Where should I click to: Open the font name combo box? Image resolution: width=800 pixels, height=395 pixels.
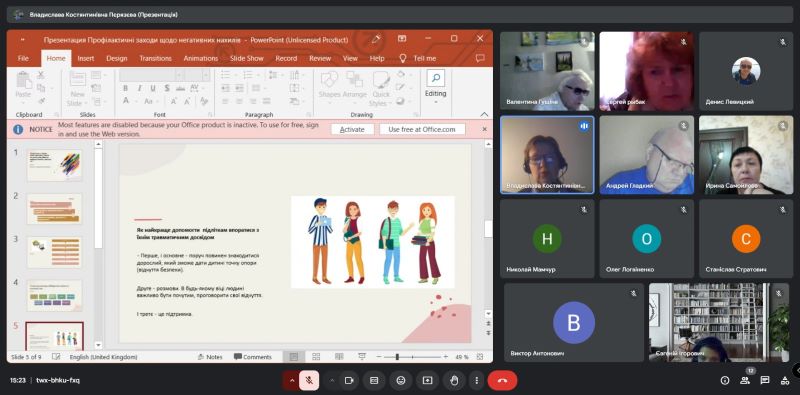(152, 75)
